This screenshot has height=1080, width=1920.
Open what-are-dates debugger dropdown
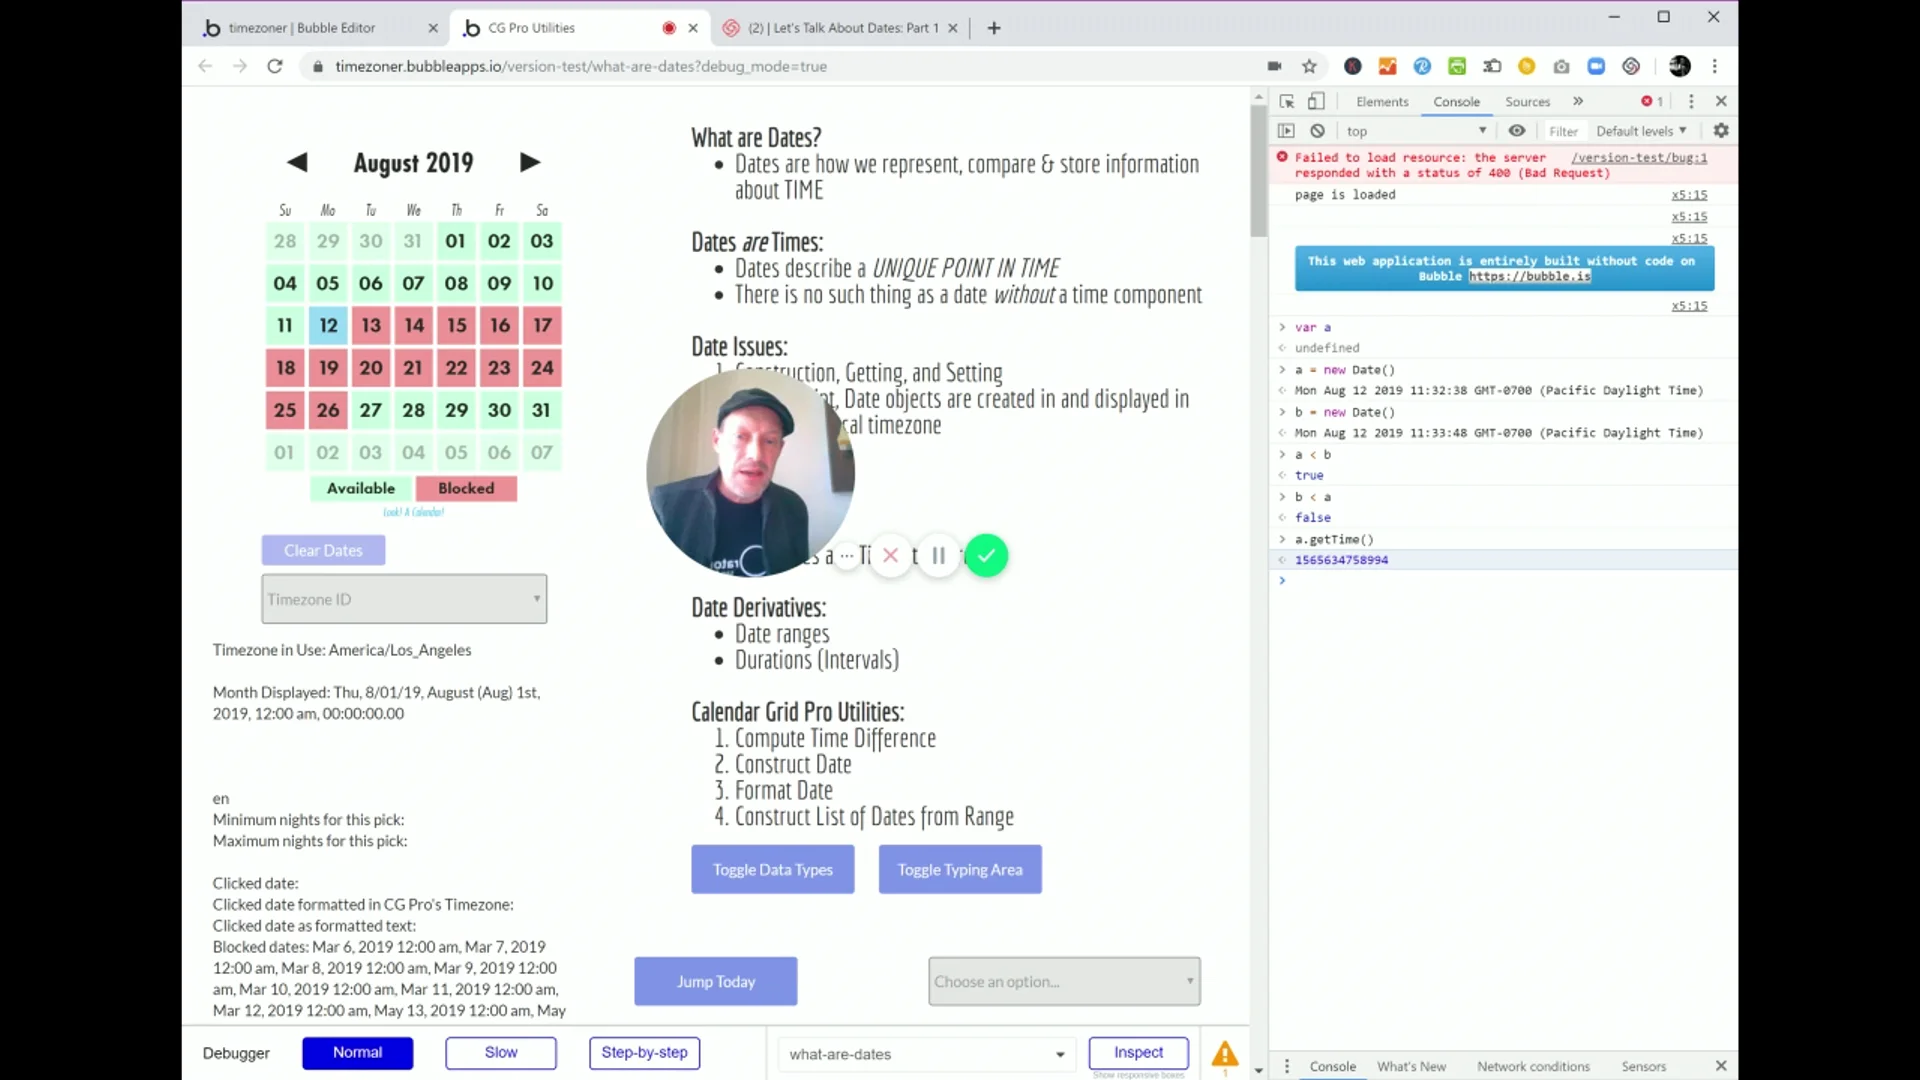926,1054
